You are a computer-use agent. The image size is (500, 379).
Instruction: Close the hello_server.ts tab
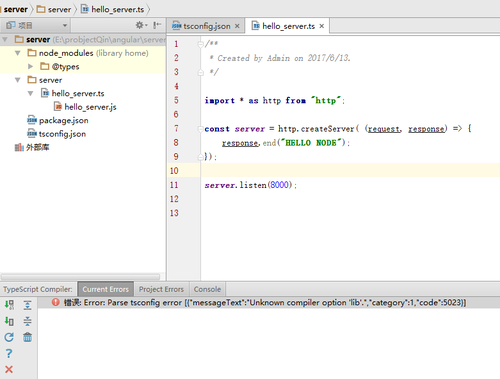pos(322,26)
